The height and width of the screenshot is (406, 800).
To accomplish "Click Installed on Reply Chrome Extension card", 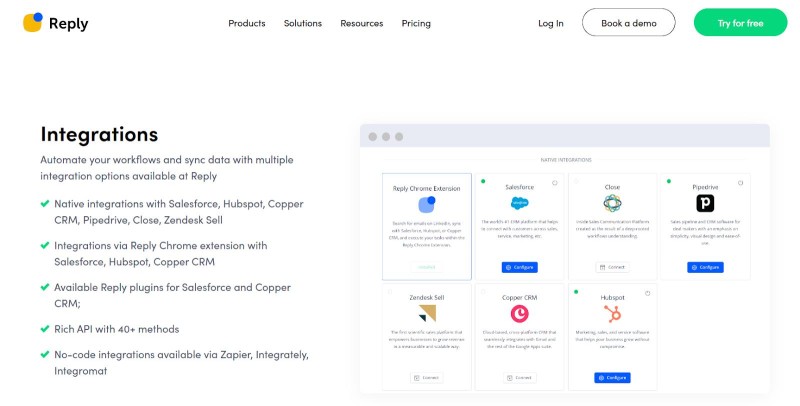I will coord(427,267).
